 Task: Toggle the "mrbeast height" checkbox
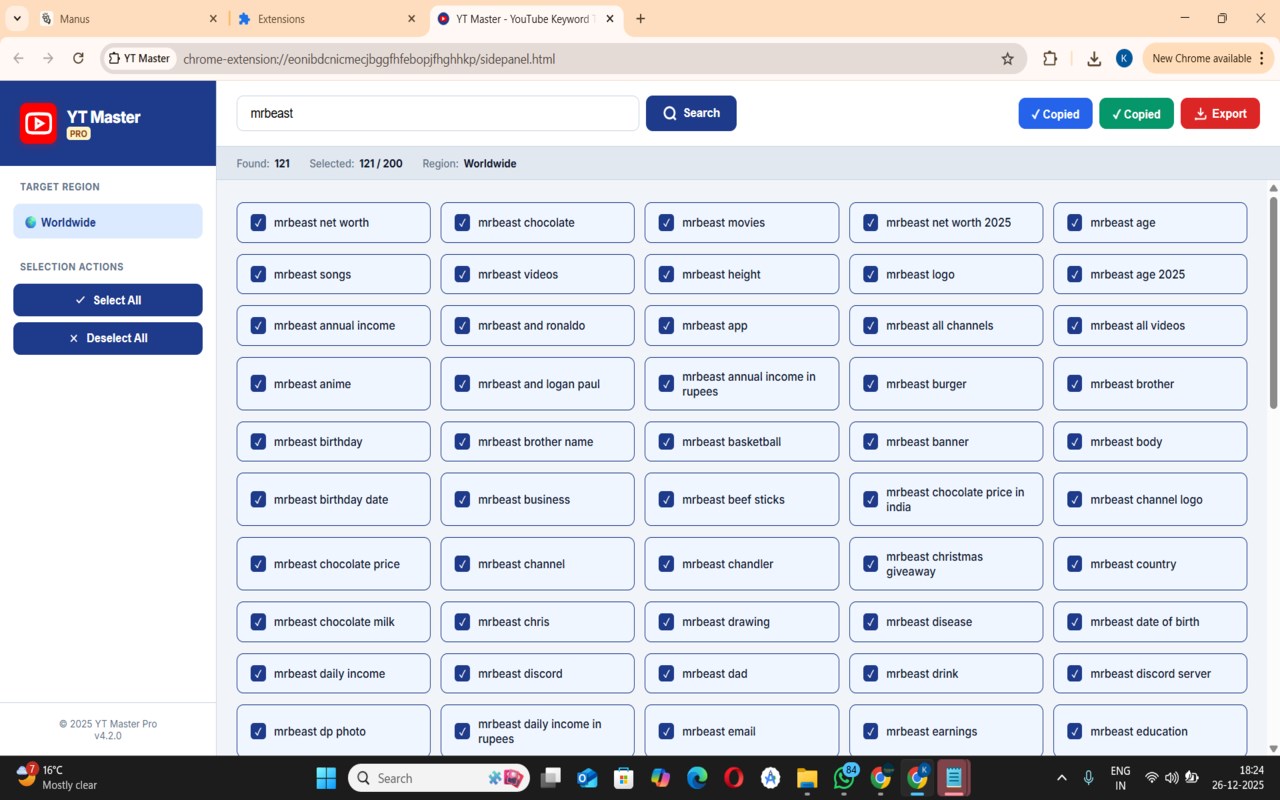(666, 274)
